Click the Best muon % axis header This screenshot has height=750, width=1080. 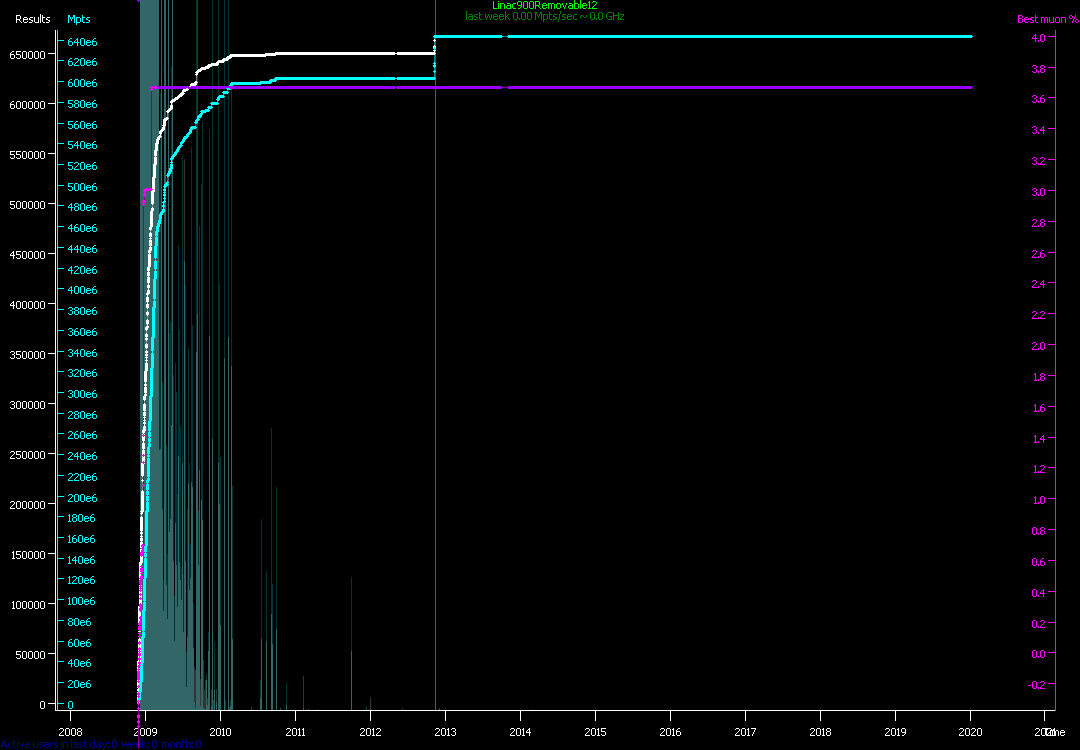1041,19
